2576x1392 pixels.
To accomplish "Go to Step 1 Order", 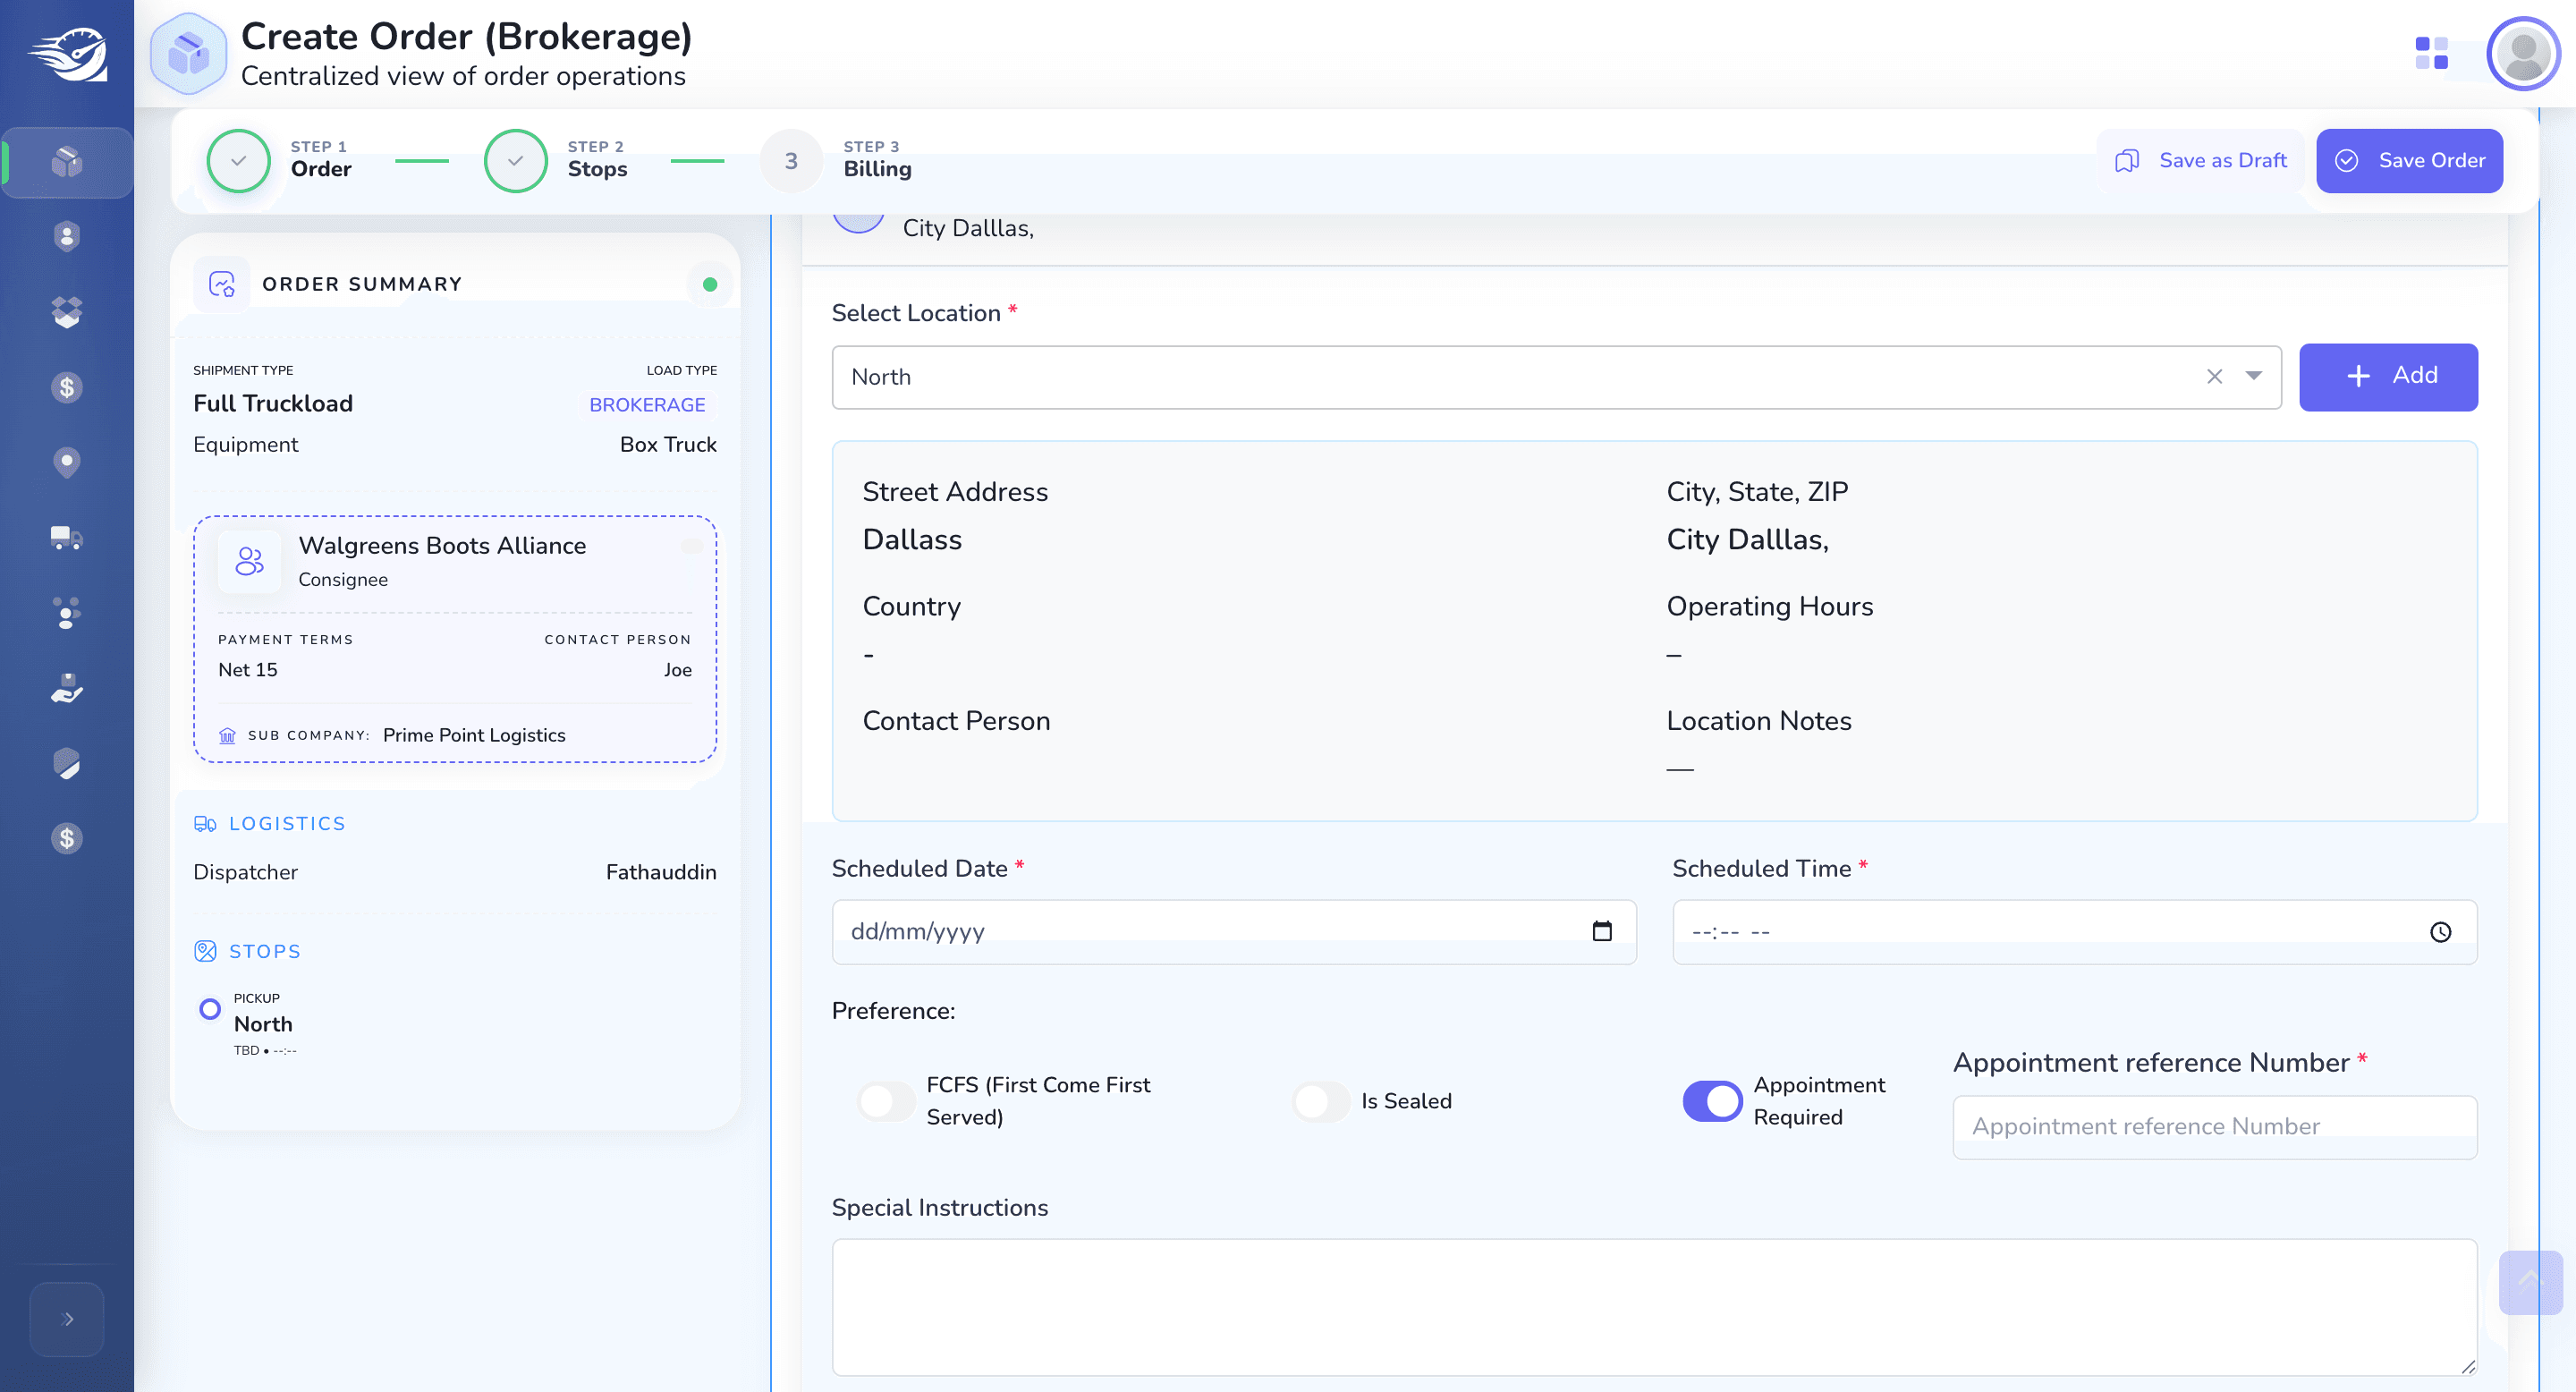I will [x=280, y=160].
